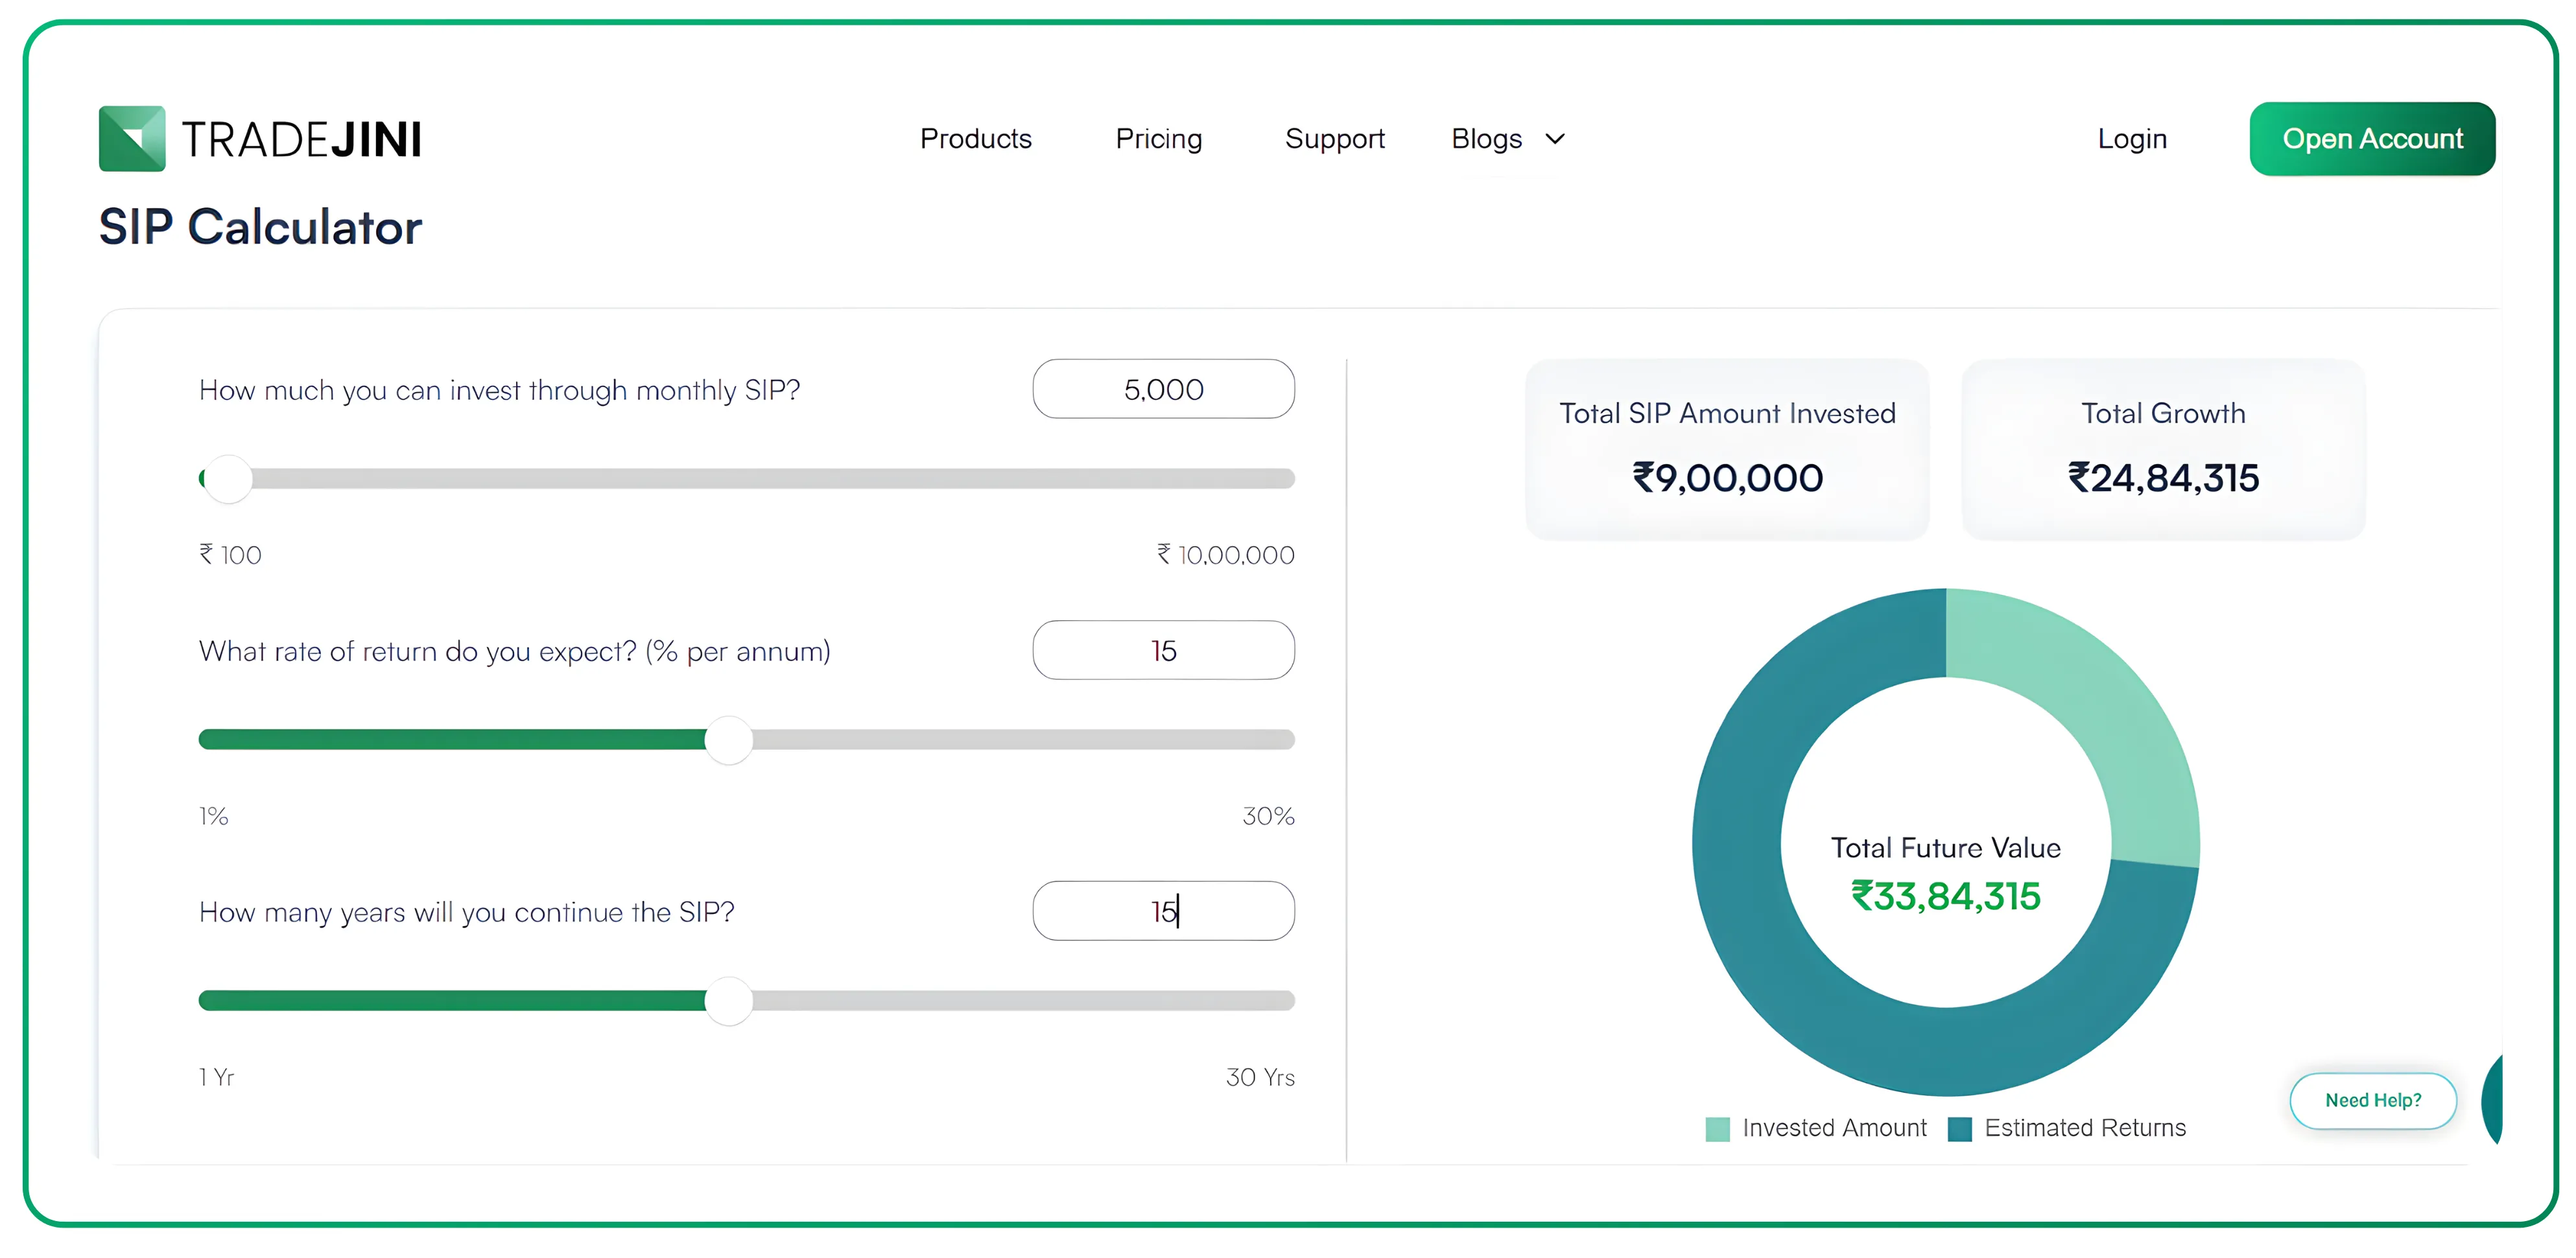Image resolution: width=2576 pixels, height=1258 pixels.
Task: Click the Estimated Returns legend text
Action: [x=2085, y=1129]
